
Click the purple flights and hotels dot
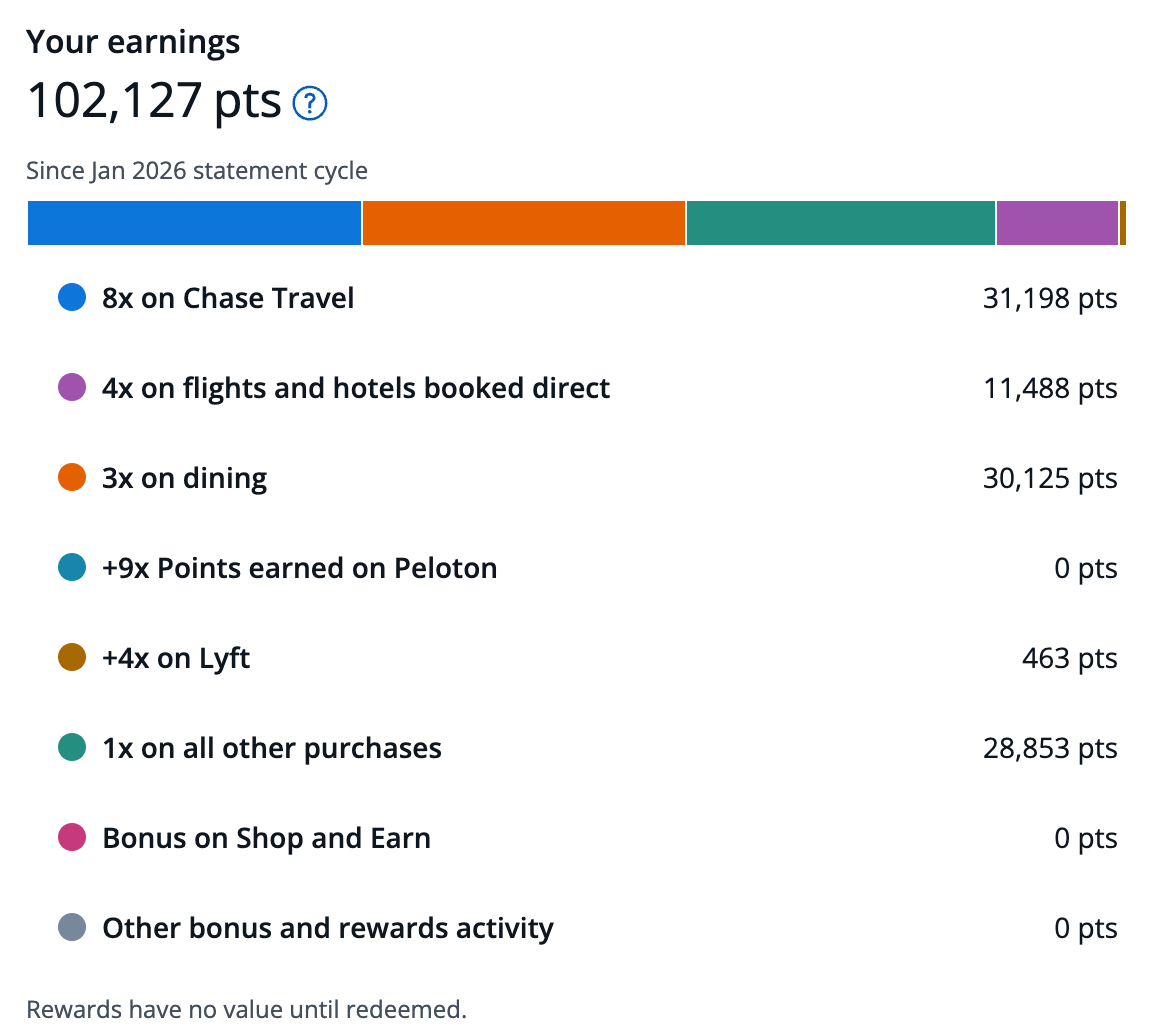click(x=72, y=387)
